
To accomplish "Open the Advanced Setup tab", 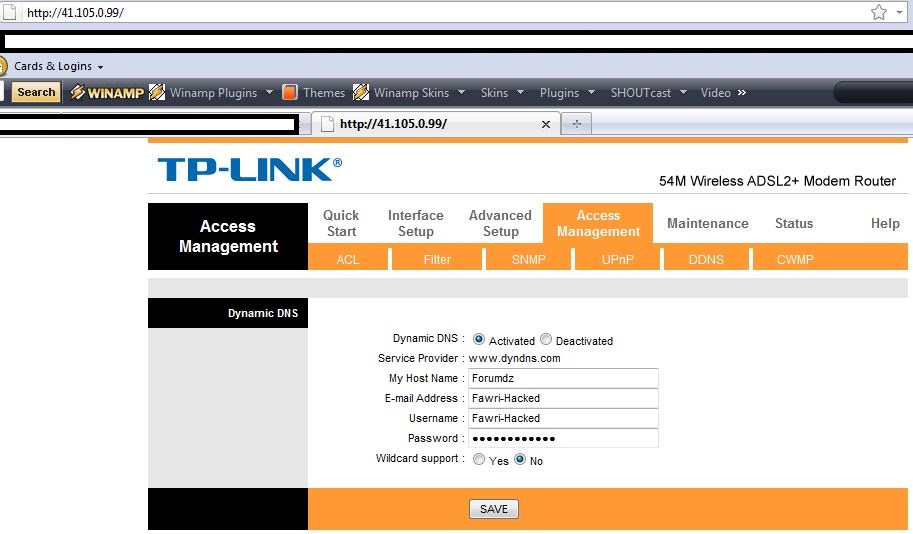I will click(500, 223).
